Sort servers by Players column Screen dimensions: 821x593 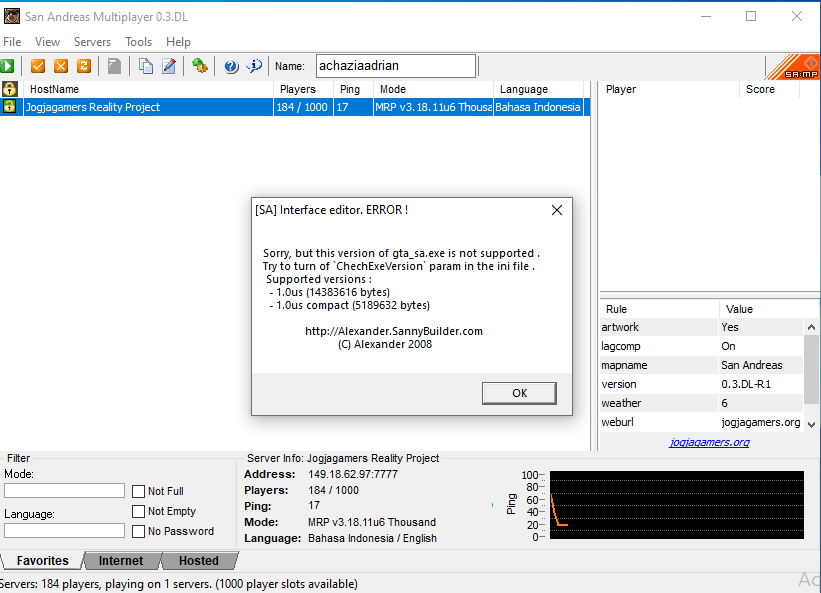(303, 89)
